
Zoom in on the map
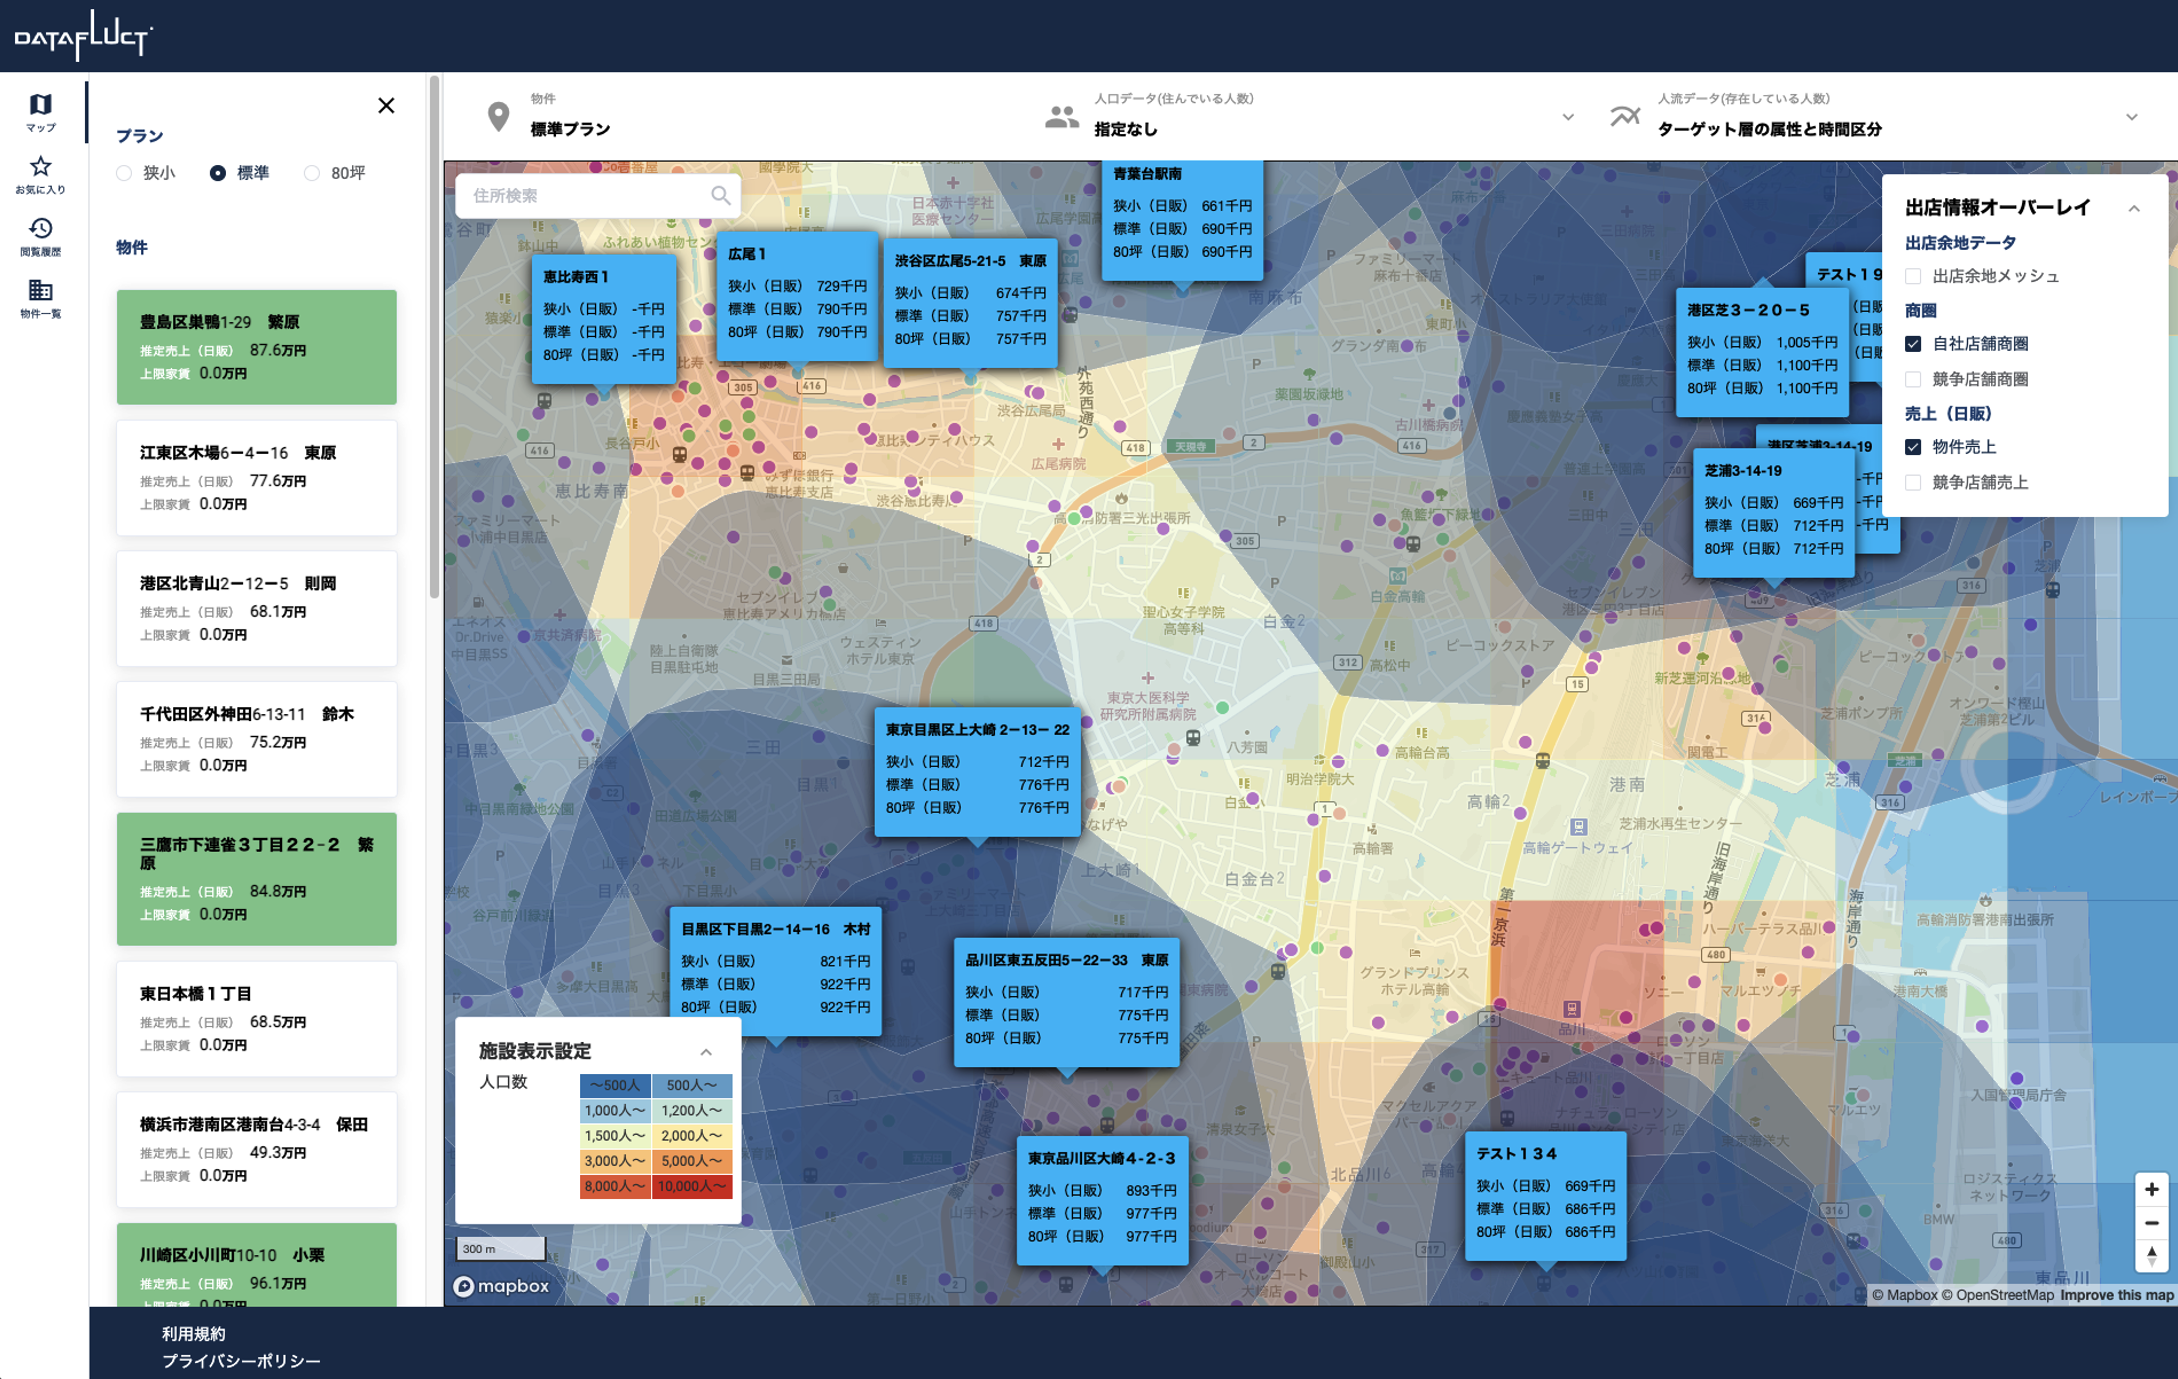[2151, 1189]
